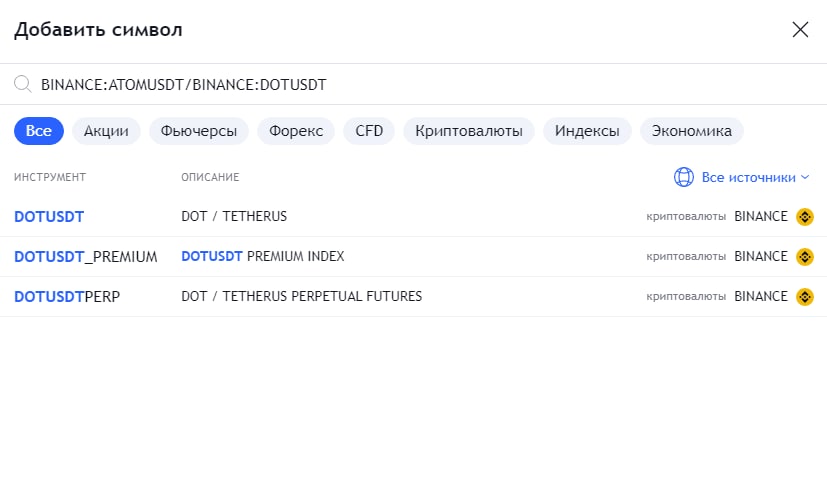Viewport: 827px width, 477px height.
Task: Select the CFD filter chip
Action: pyautogui.click(x=369, y=131)
